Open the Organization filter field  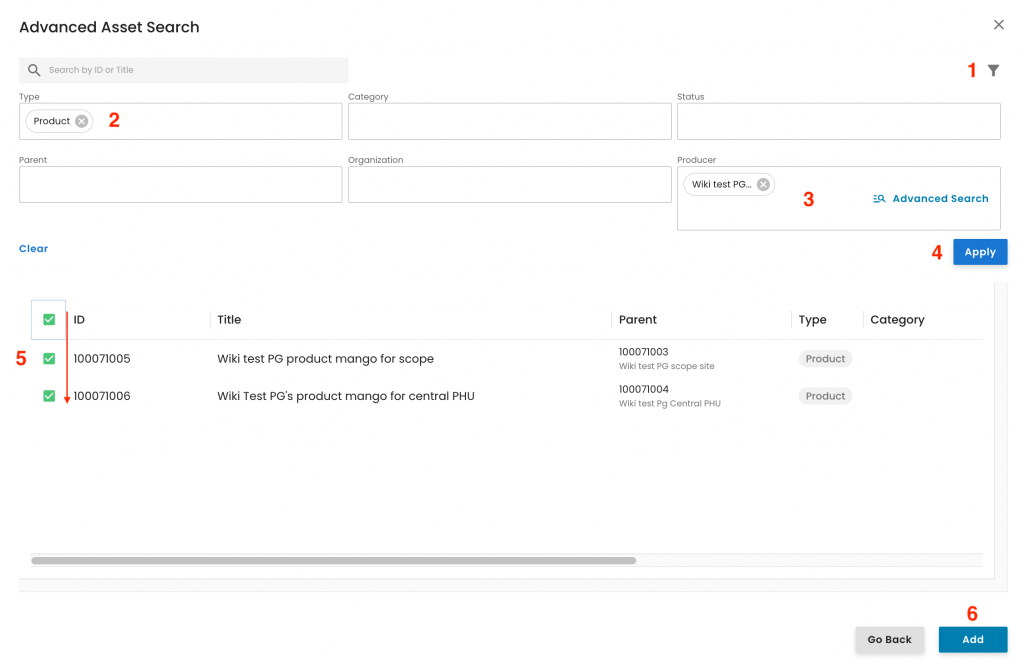pyautogui.click(x=509, y=184)
